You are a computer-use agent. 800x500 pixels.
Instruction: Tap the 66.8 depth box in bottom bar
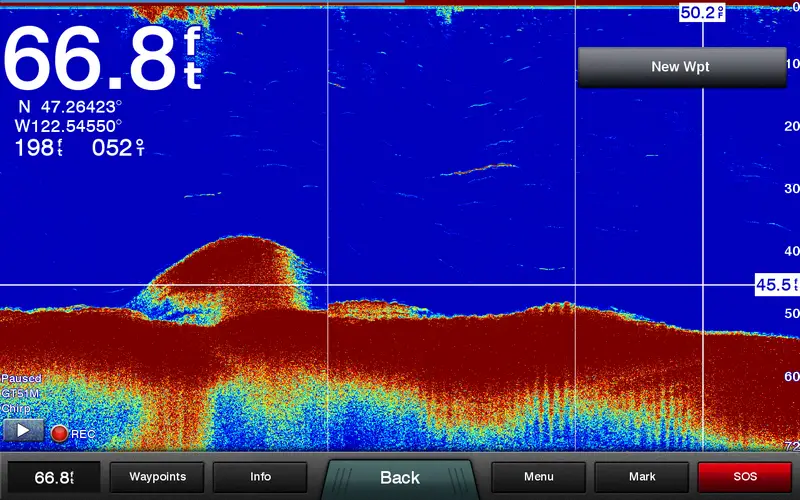click(54, 477)
